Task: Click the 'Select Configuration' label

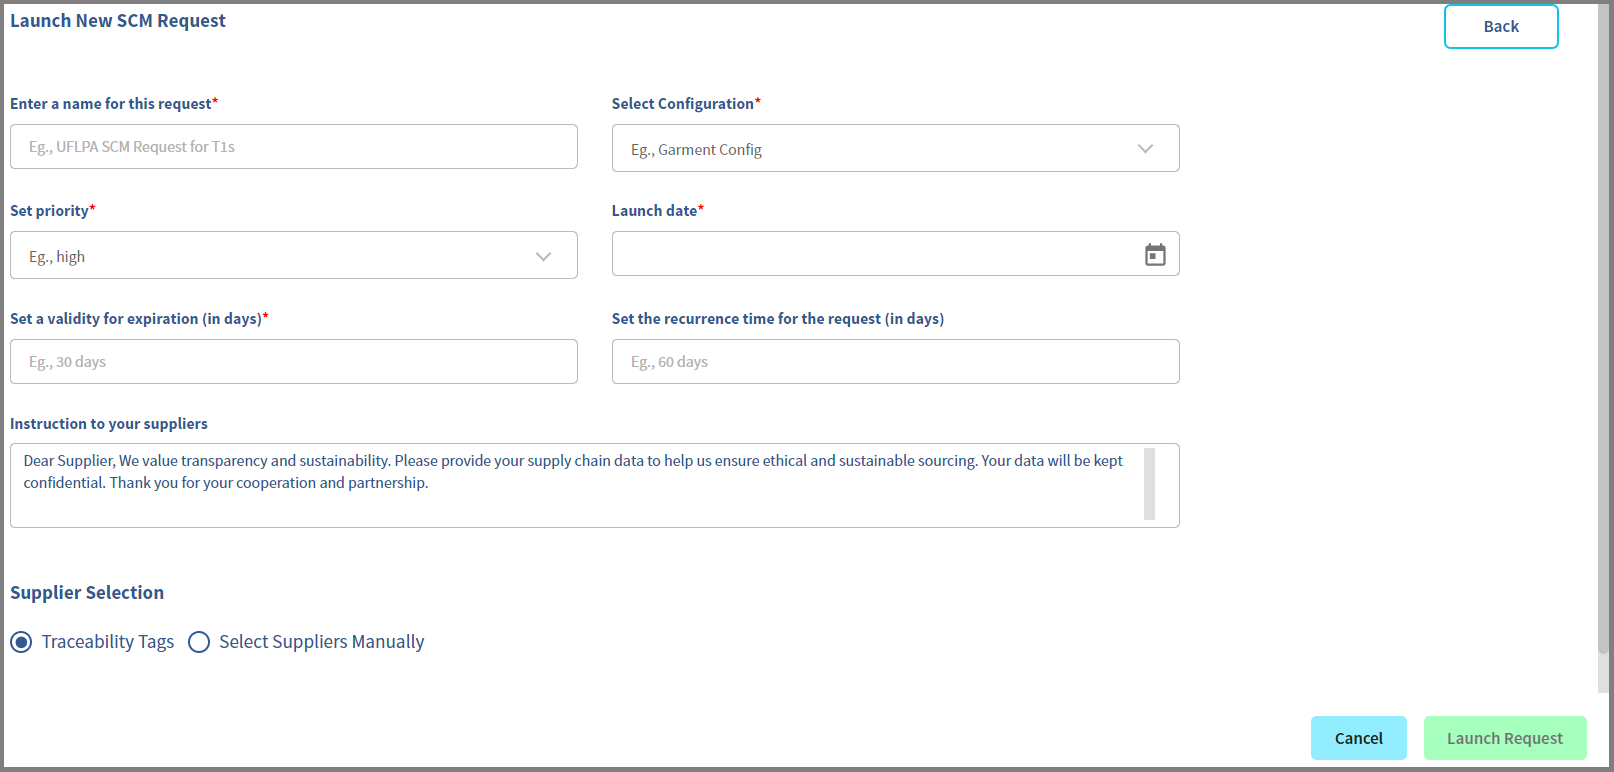Action: tap(686, 103)
